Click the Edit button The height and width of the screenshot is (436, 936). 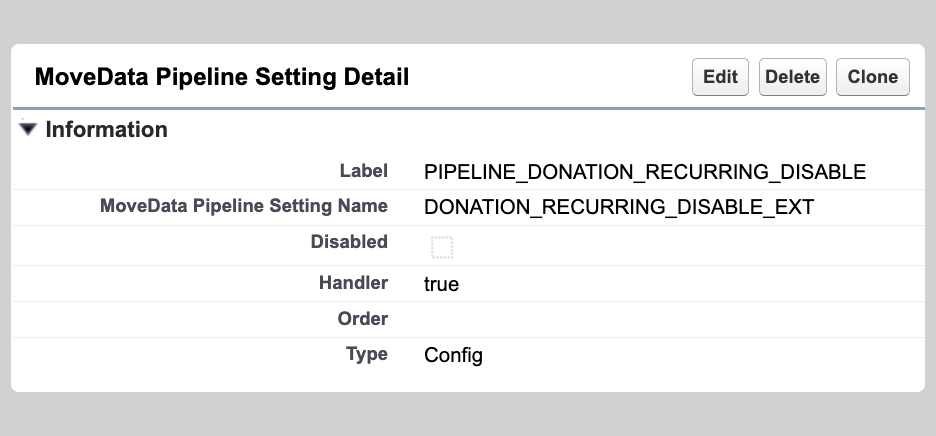[x=720, y=77]
